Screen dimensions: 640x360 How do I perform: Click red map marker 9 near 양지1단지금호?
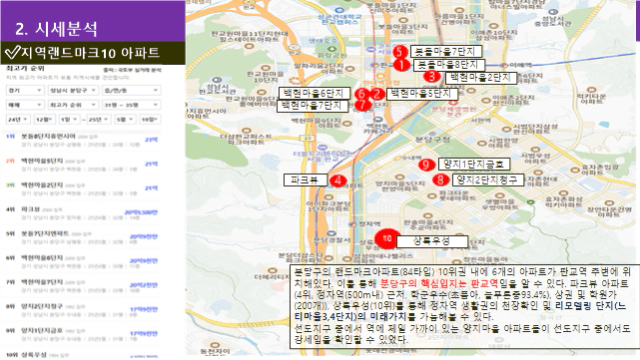point(427,164)
